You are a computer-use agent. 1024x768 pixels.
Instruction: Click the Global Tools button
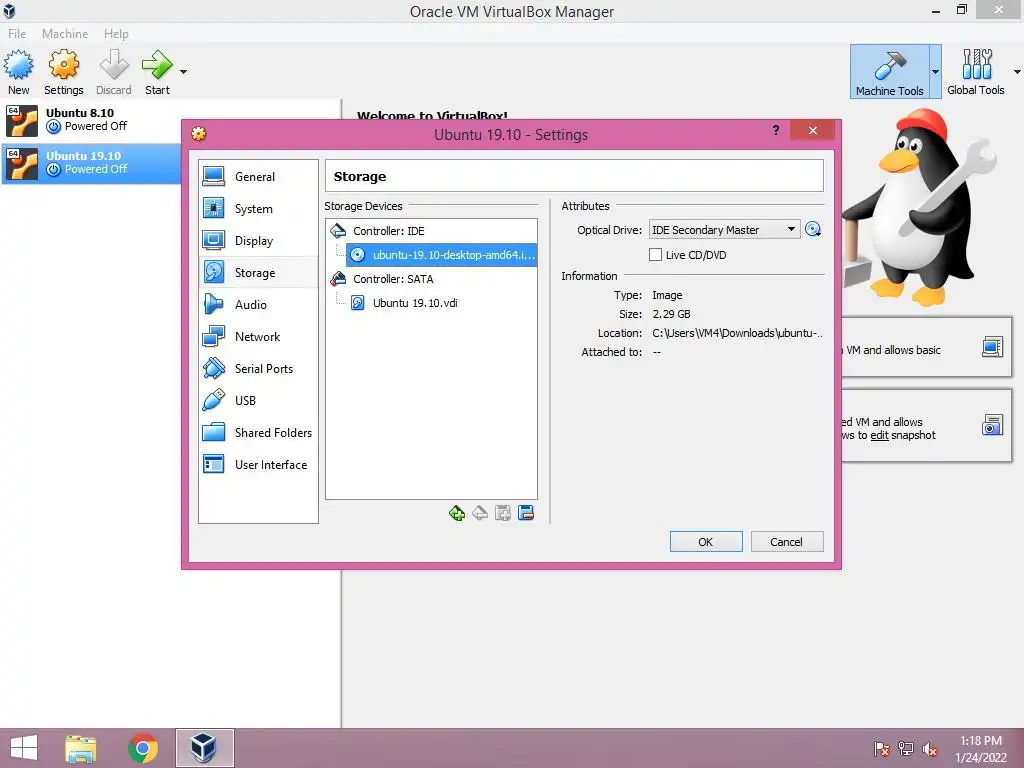(976, 72)
